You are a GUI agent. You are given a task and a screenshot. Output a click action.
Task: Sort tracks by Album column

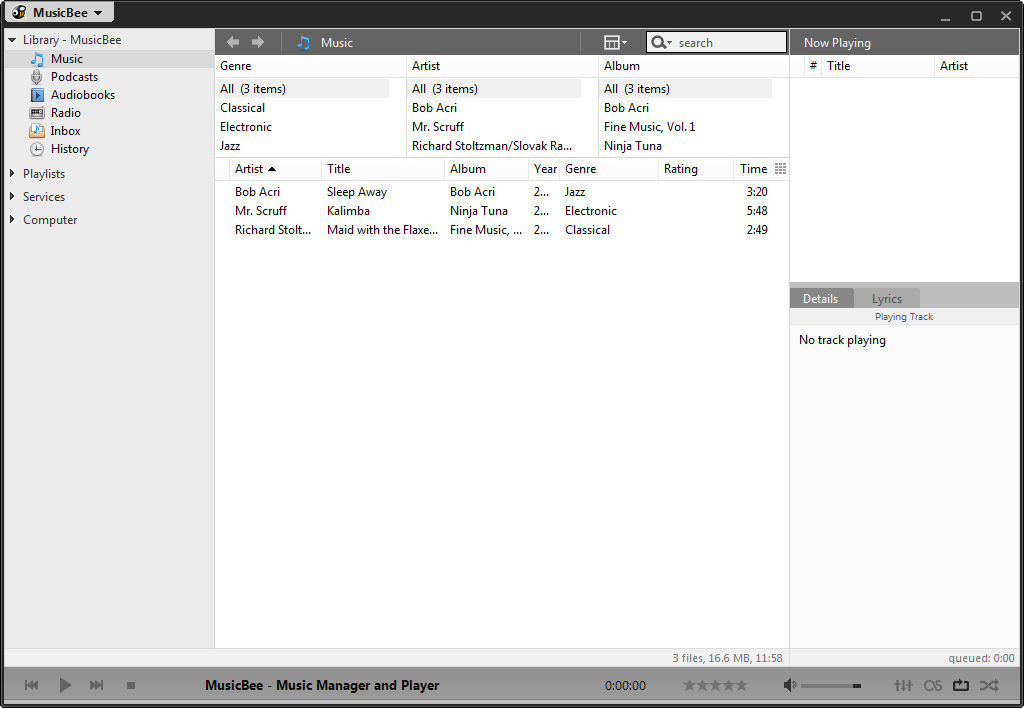click(486, 169)
